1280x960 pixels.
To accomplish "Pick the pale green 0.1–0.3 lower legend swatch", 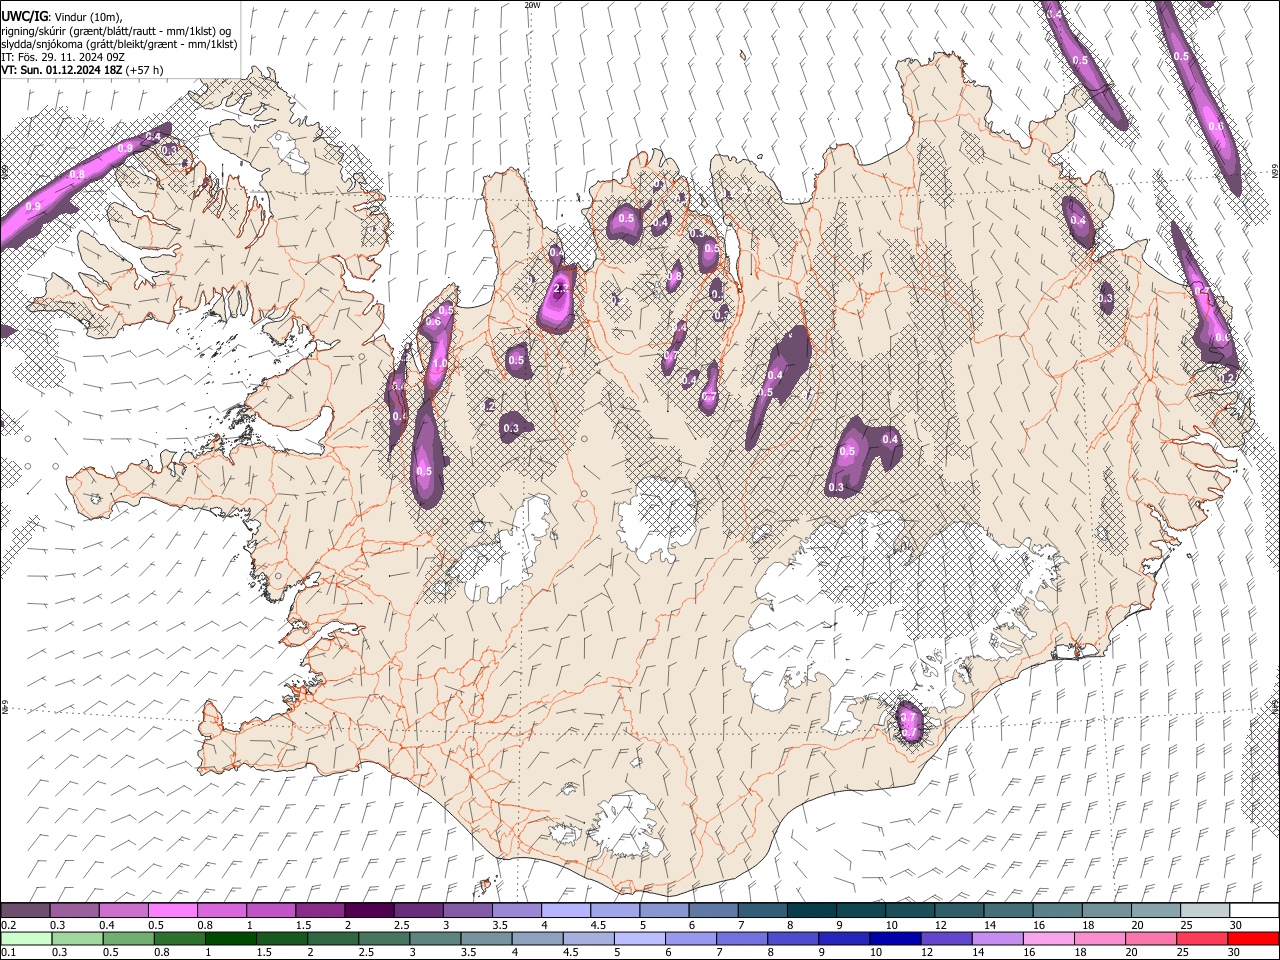I will coord(26,938).
